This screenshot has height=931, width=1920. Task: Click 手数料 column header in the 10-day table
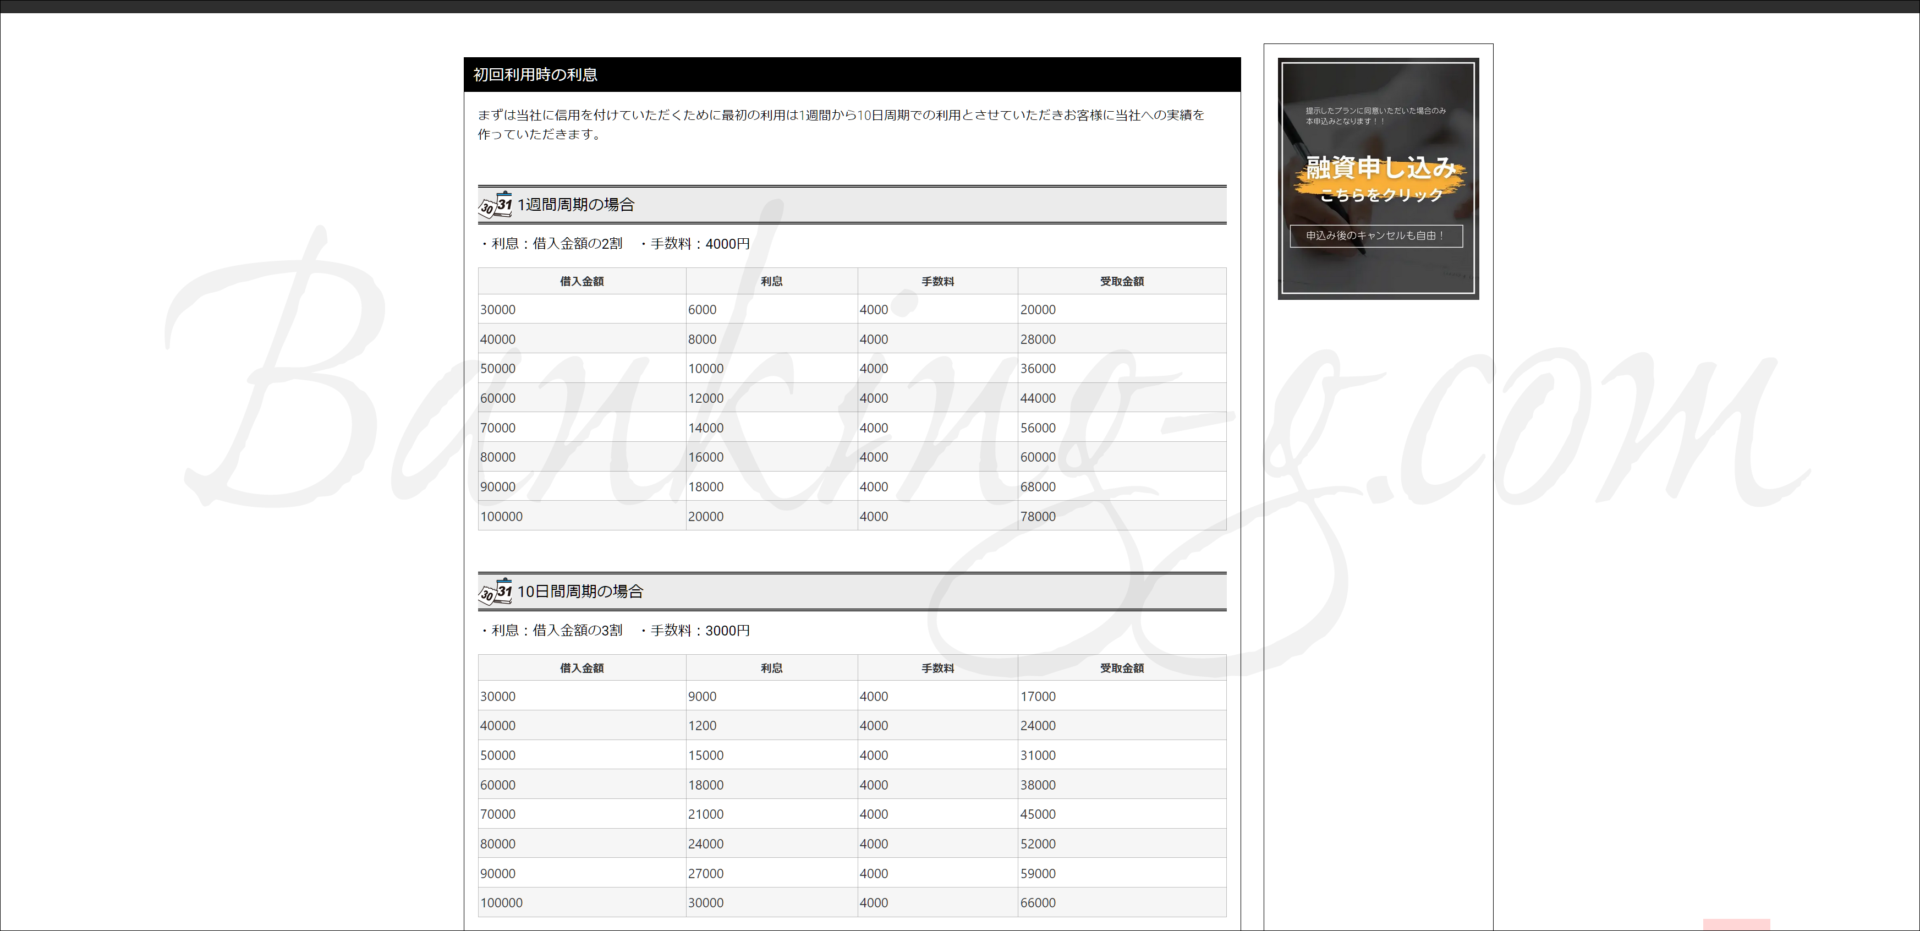[937, 668]
